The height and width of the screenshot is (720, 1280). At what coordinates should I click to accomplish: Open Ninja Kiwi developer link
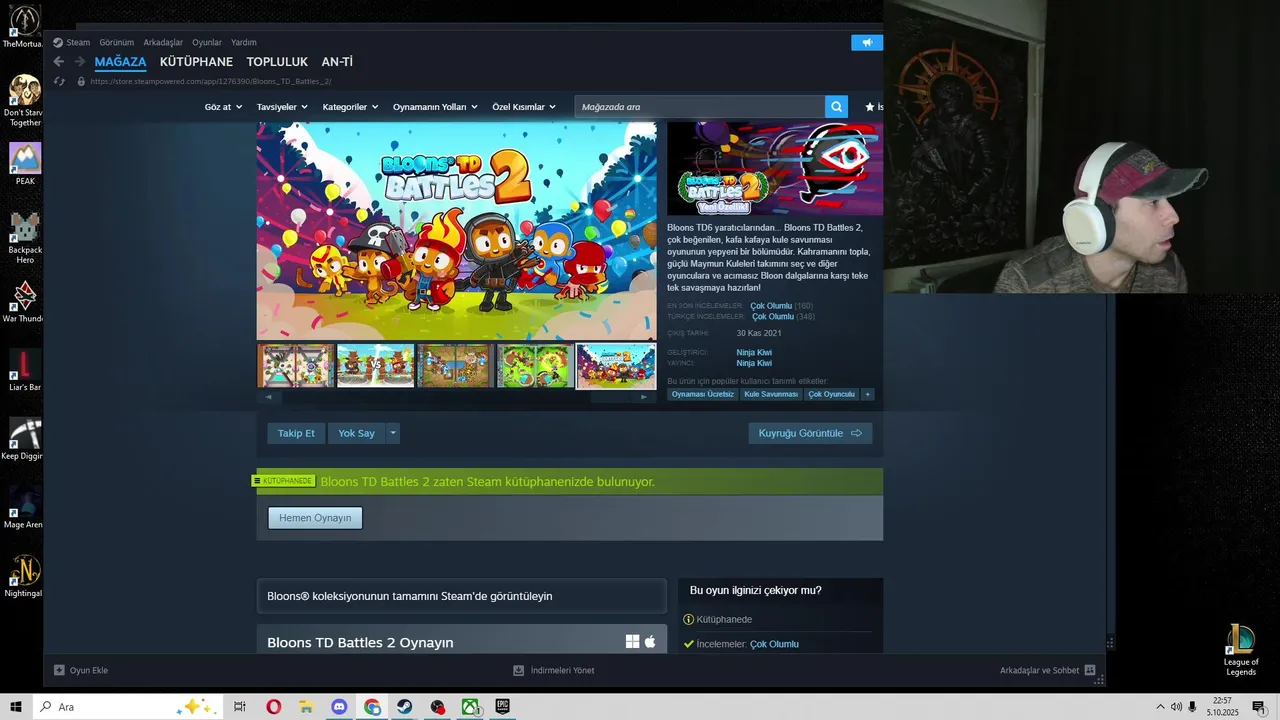754,352
